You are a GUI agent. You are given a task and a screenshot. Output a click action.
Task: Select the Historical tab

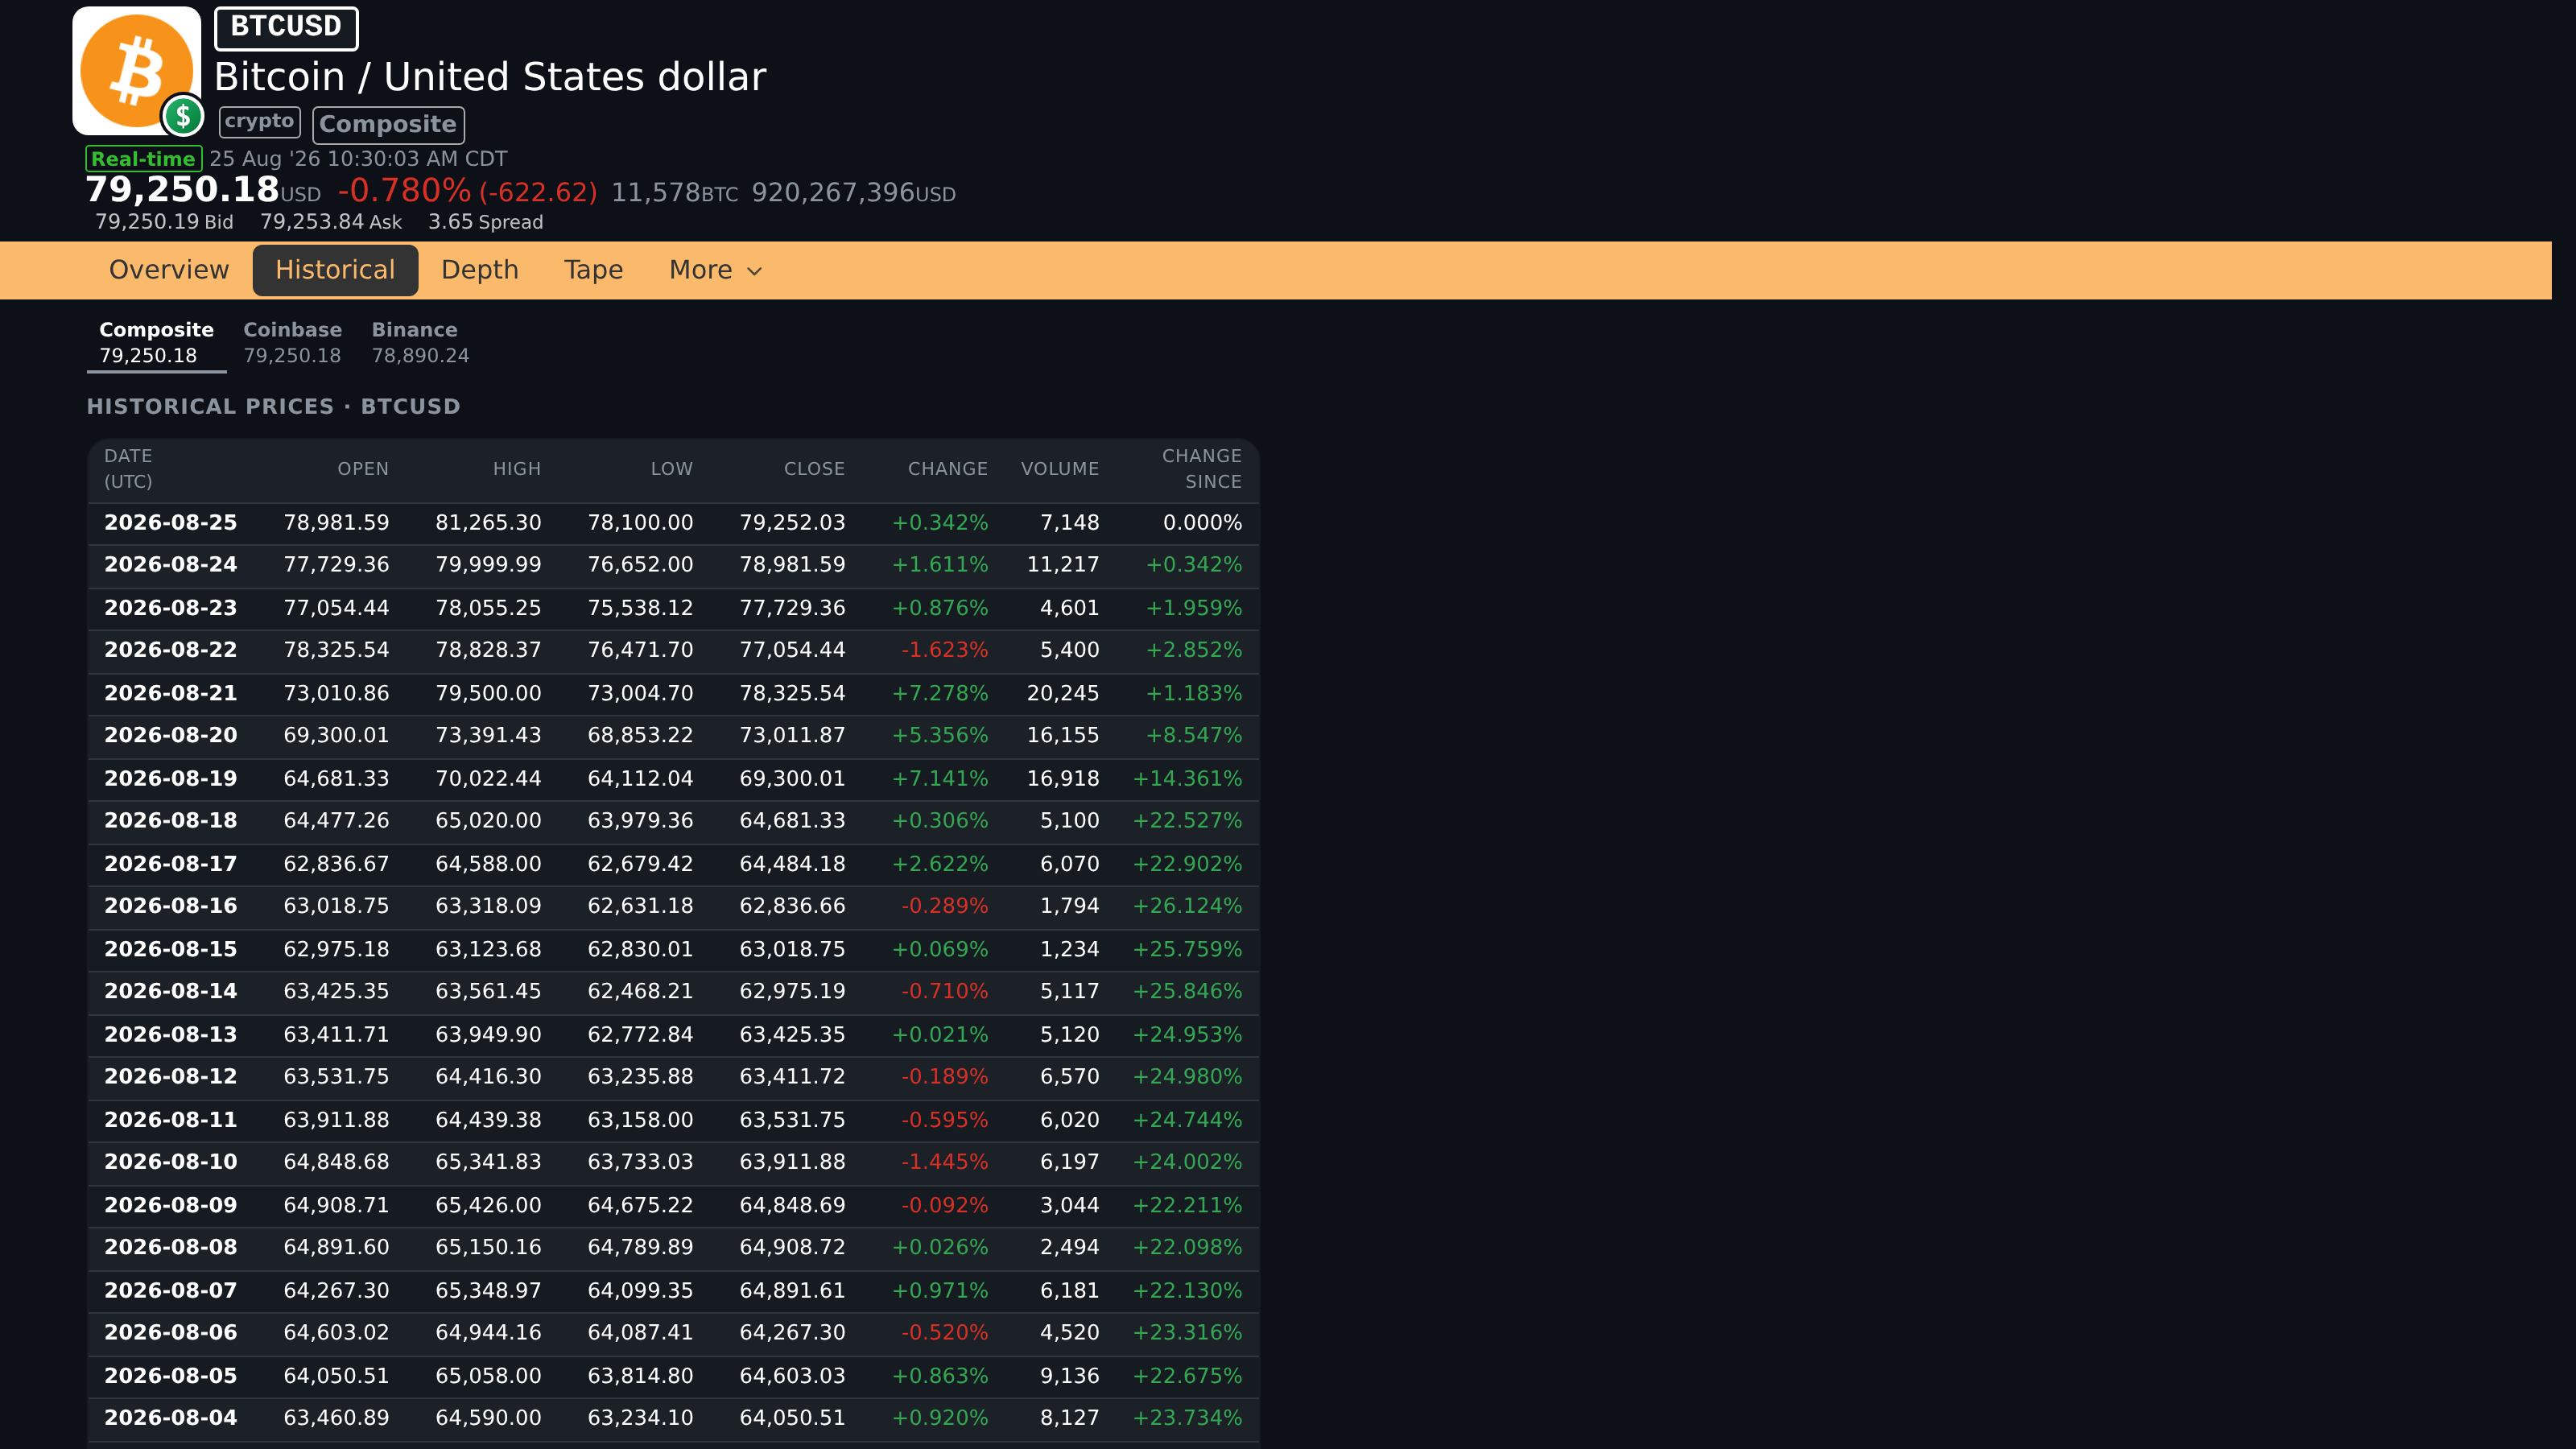335,270
